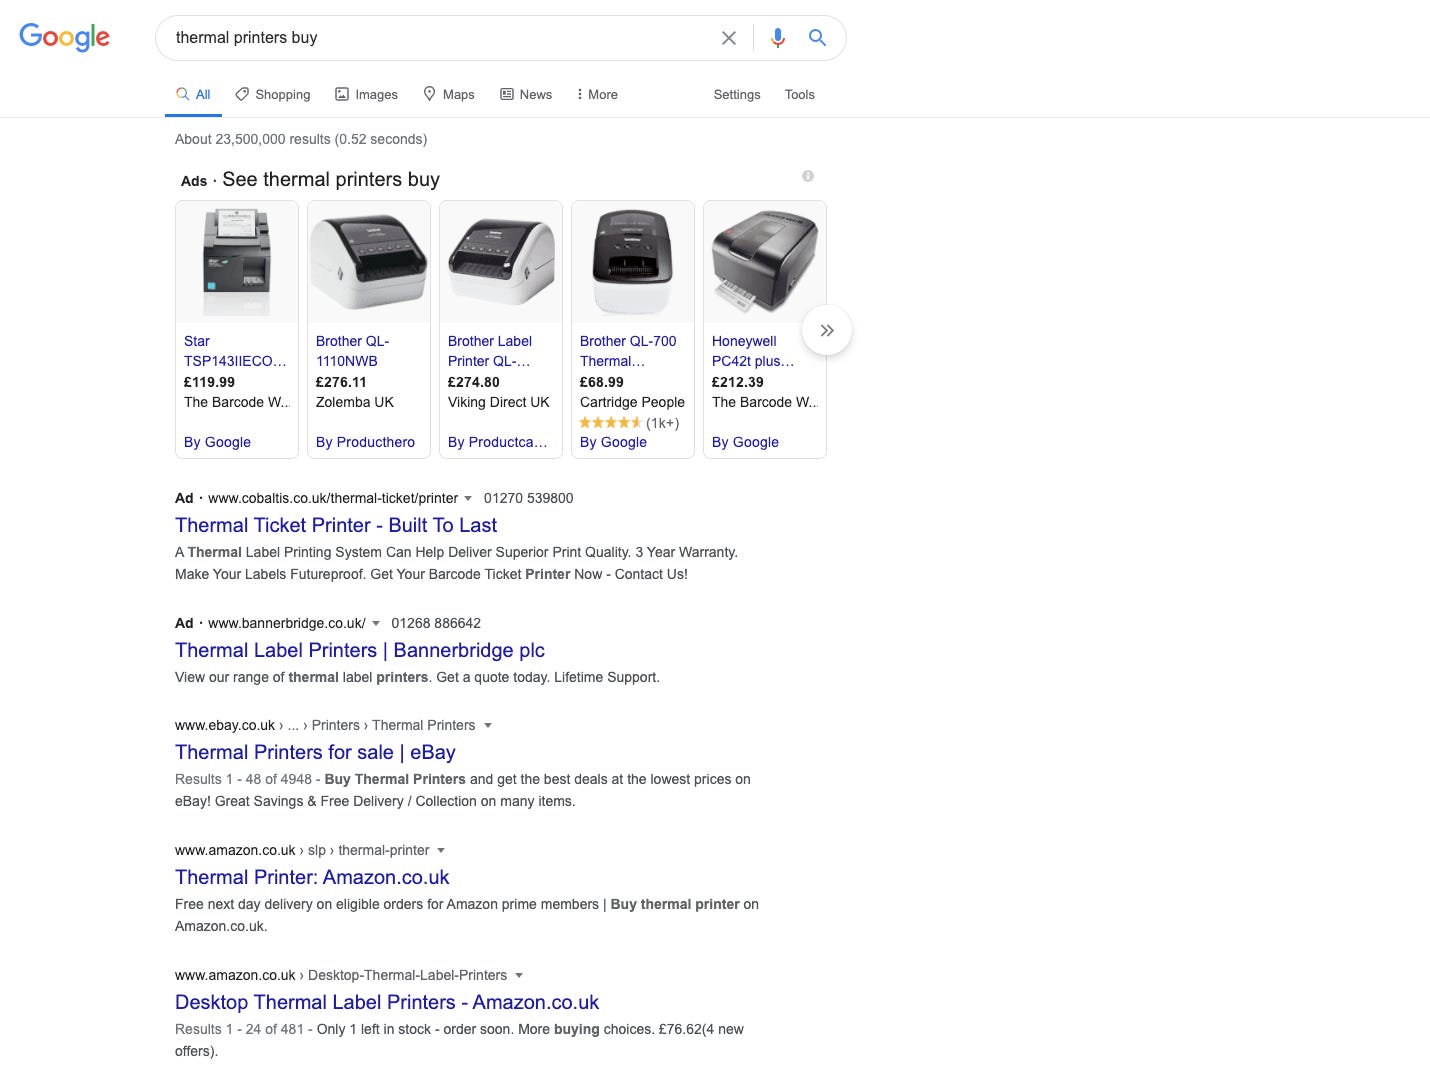Open the News tab
1430x1070 pixels.
526,94
